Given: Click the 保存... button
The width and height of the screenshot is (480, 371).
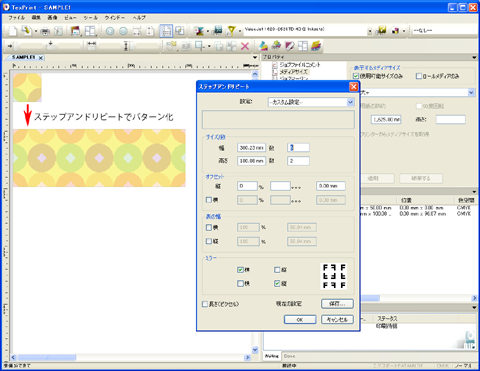Looking at the screenshot, I should (x=337, y=304).
